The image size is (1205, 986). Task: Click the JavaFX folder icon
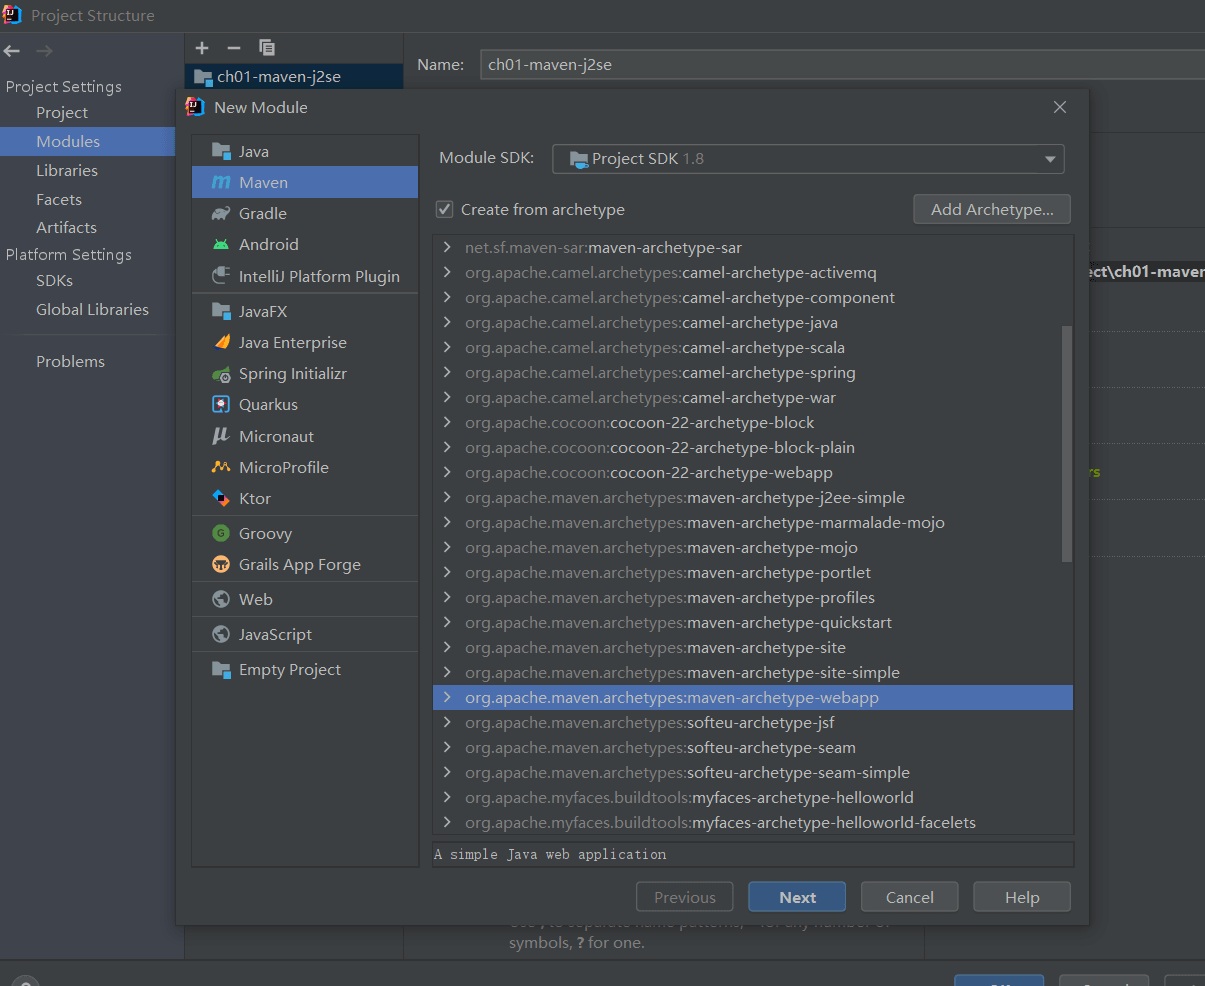click(221, 311)
